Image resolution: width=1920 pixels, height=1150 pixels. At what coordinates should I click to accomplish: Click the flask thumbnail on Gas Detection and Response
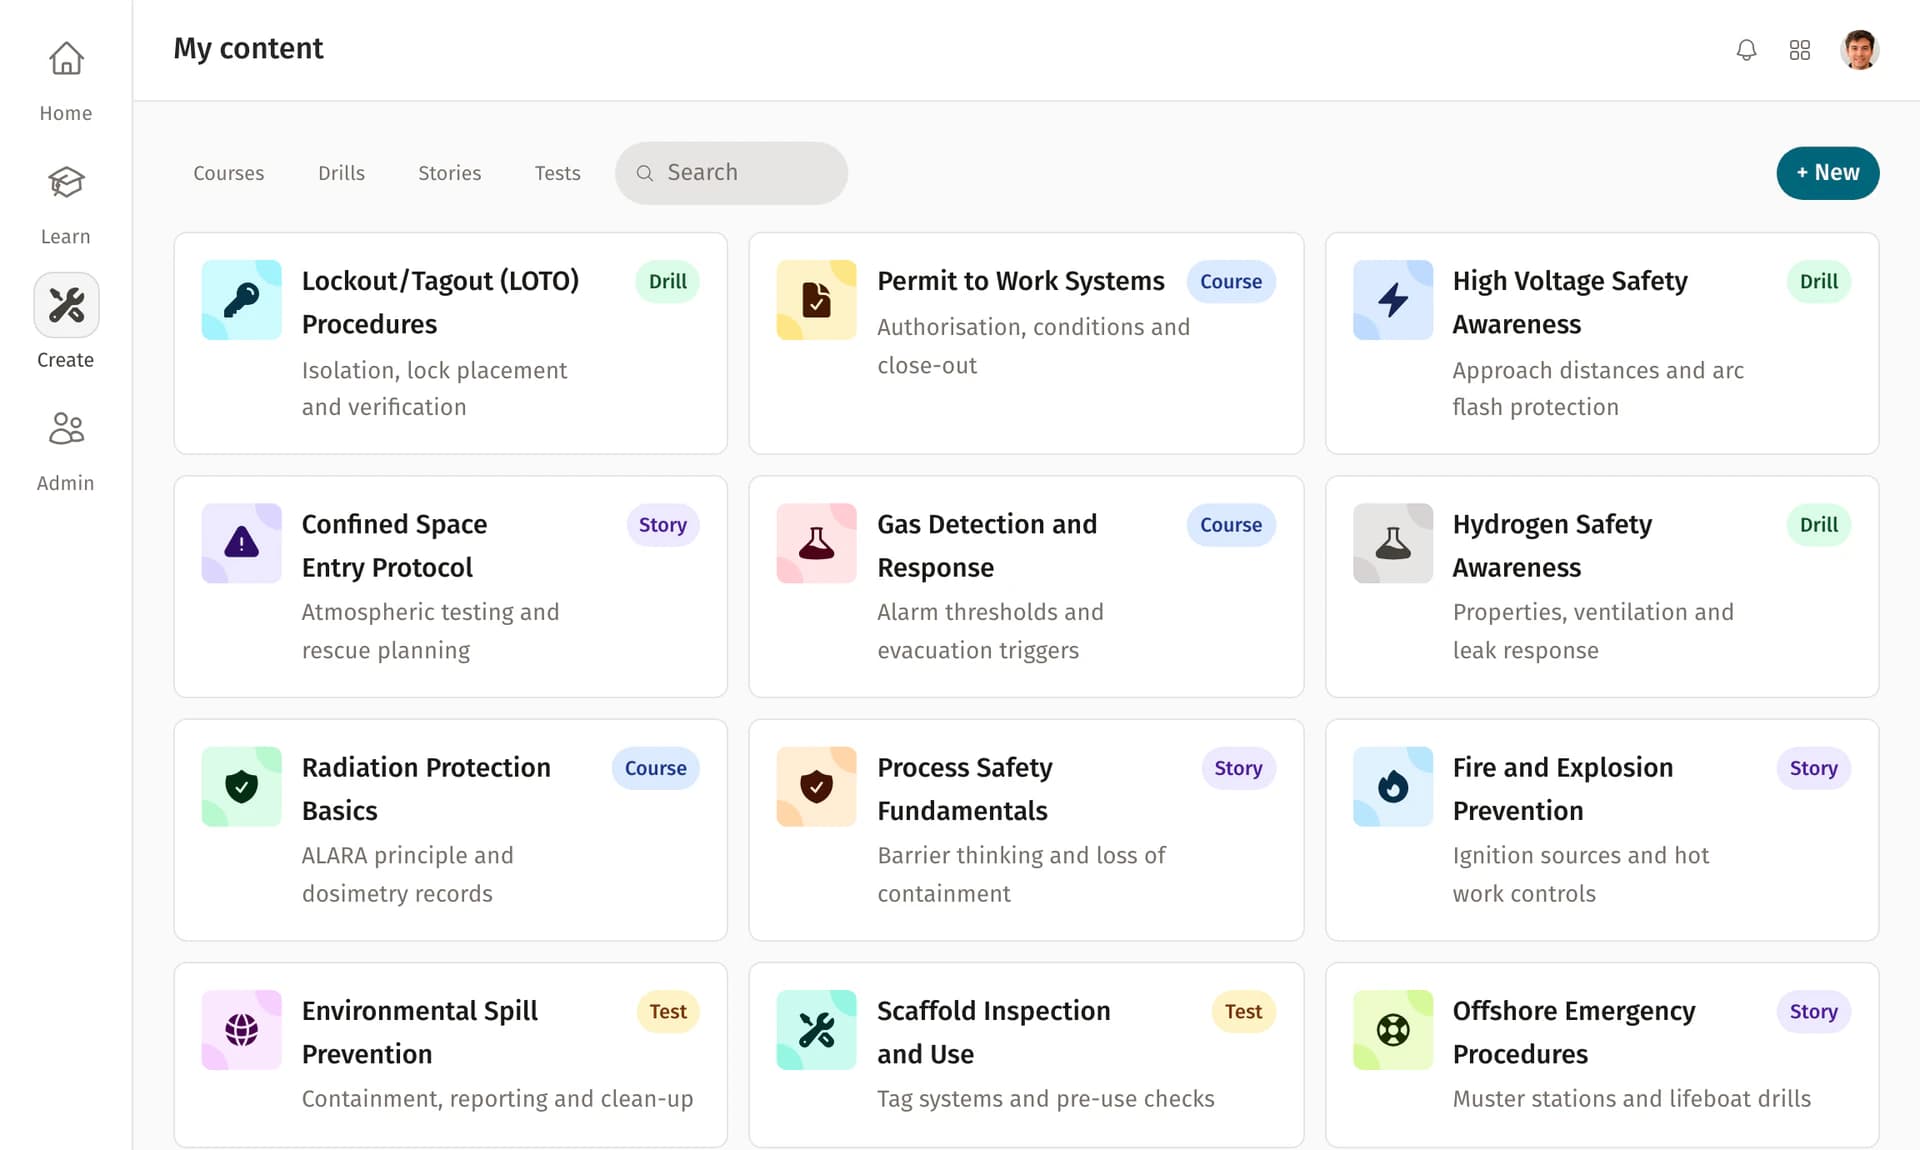point(816,543)
